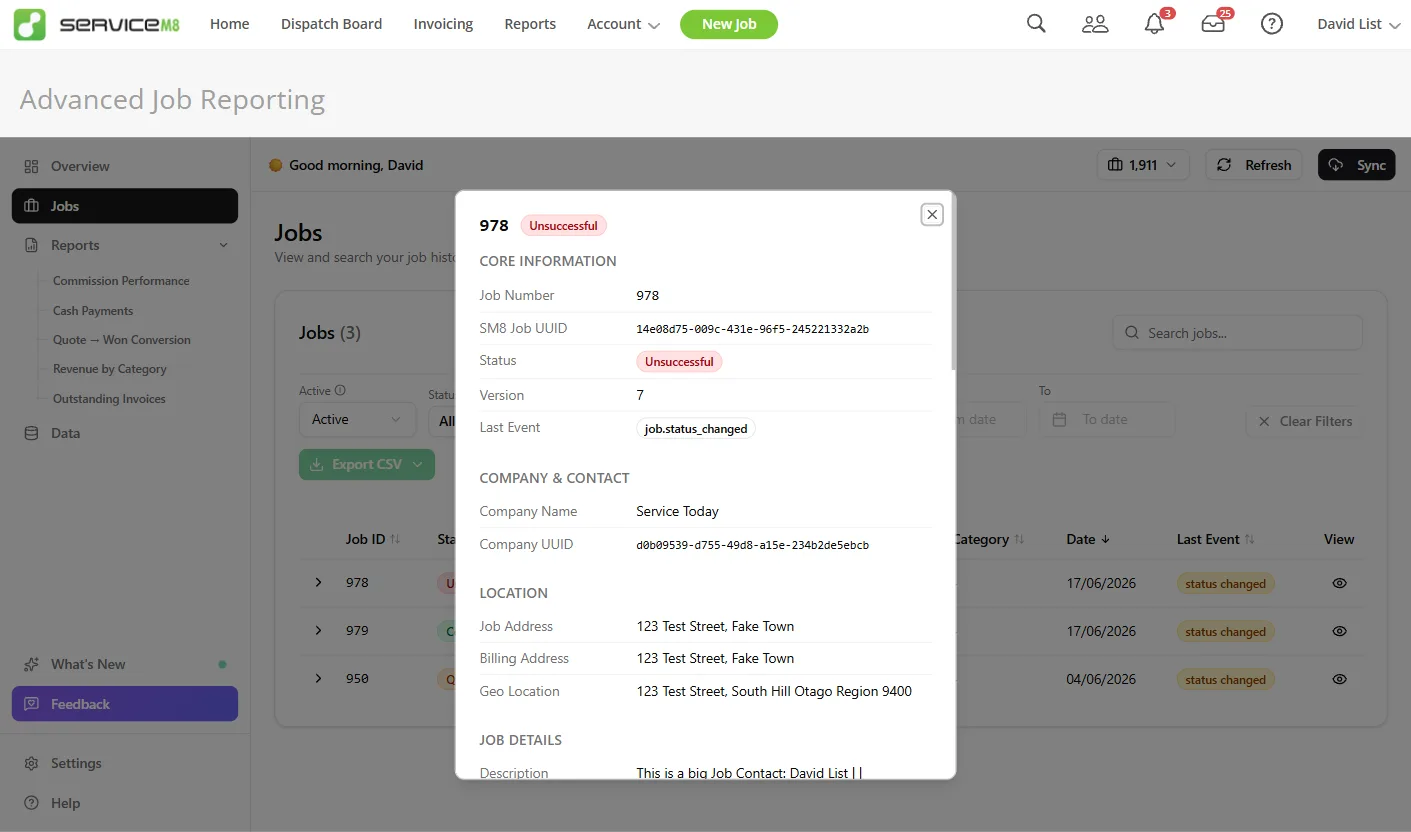Sort by Date column header

pyautogui.click(x=1088, y=539)
